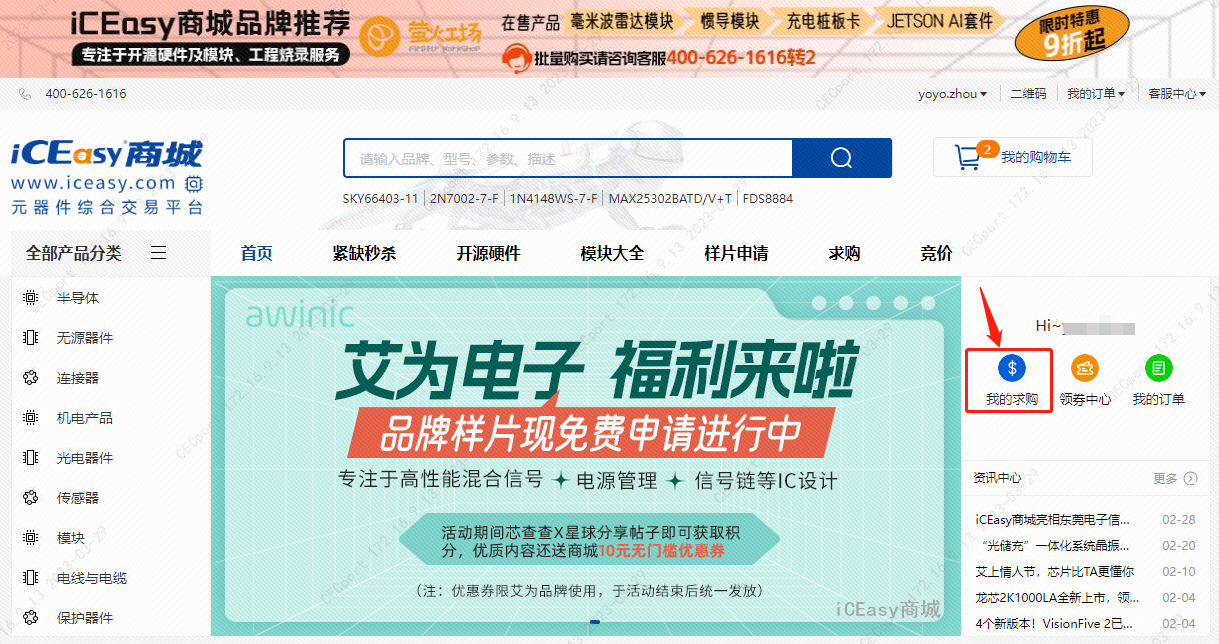Go to the 首页 nav item
Viewport: 1219px width, 644px height.
point(257,254)
